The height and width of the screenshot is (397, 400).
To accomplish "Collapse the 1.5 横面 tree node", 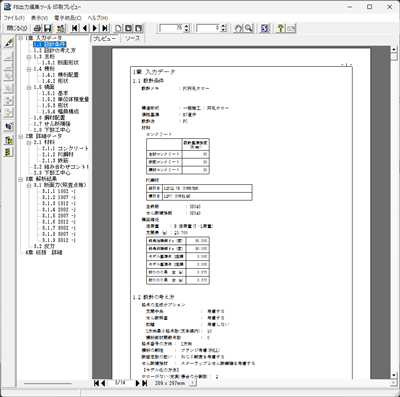I will [29, 87].
